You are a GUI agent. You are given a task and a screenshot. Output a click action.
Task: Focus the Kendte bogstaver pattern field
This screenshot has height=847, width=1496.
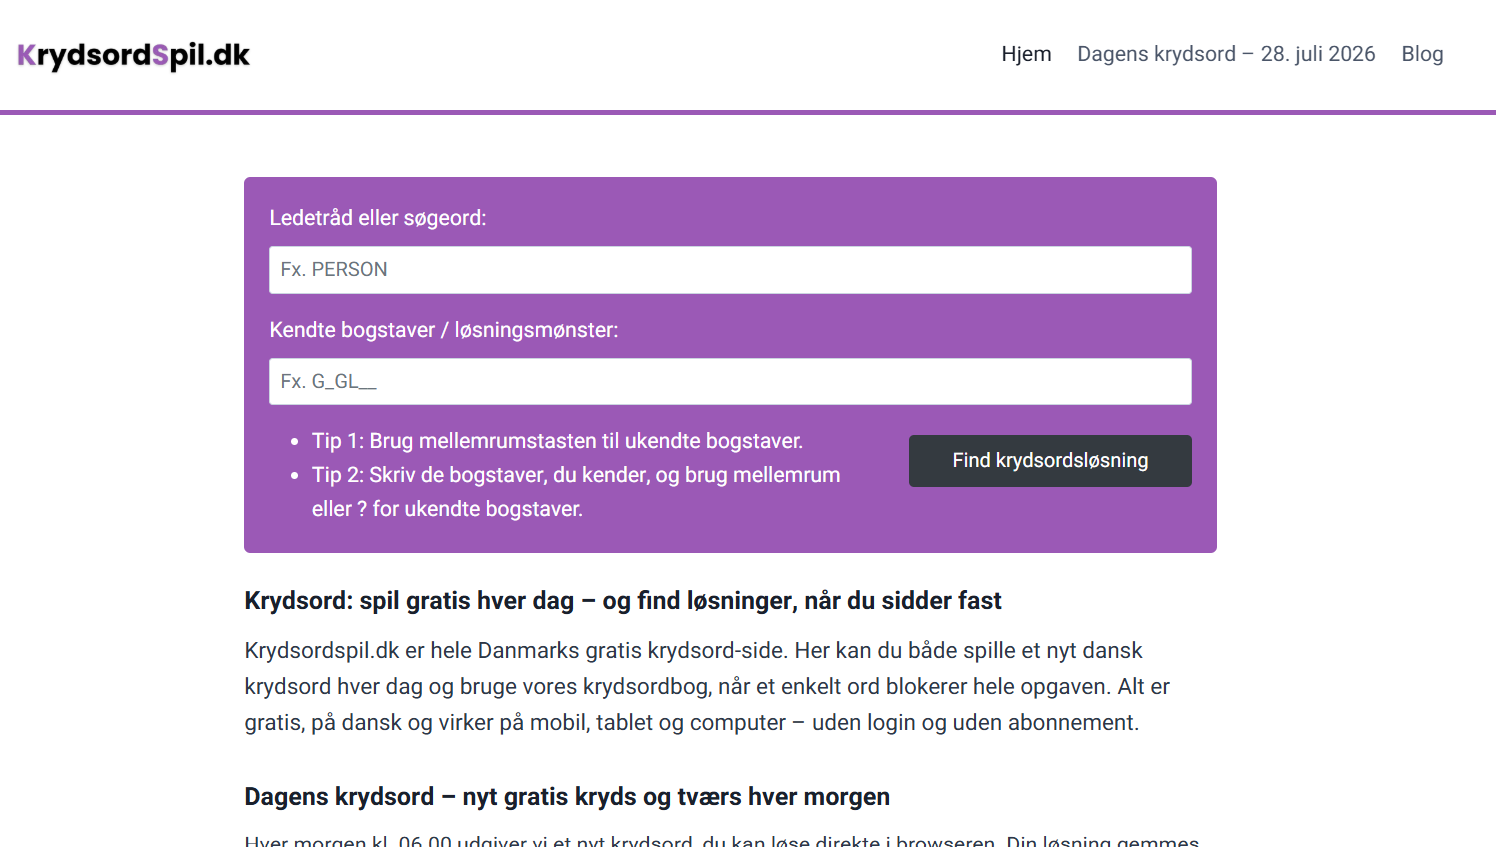click(x=730, y=382)
